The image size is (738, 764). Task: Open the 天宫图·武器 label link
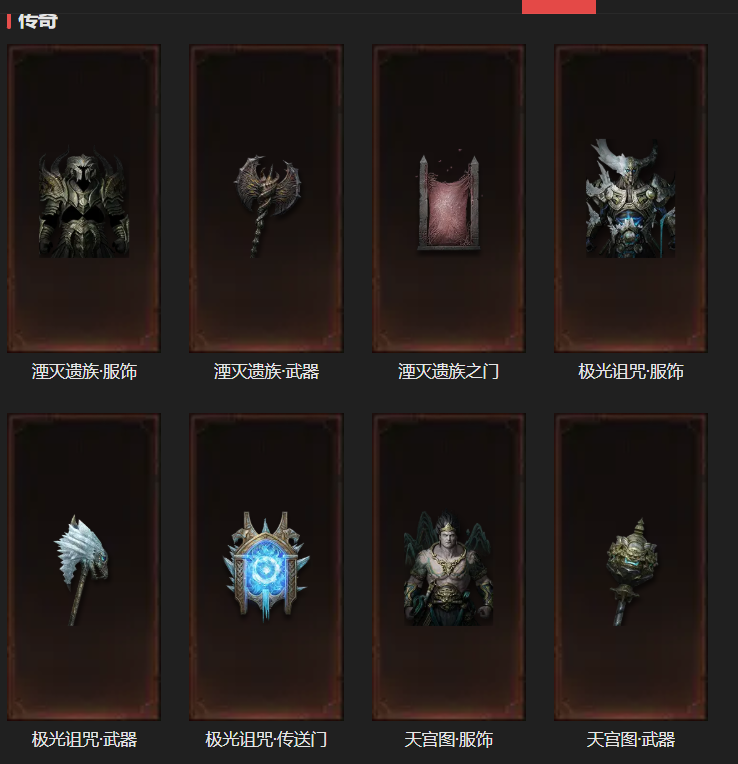(x=631, y=740)
